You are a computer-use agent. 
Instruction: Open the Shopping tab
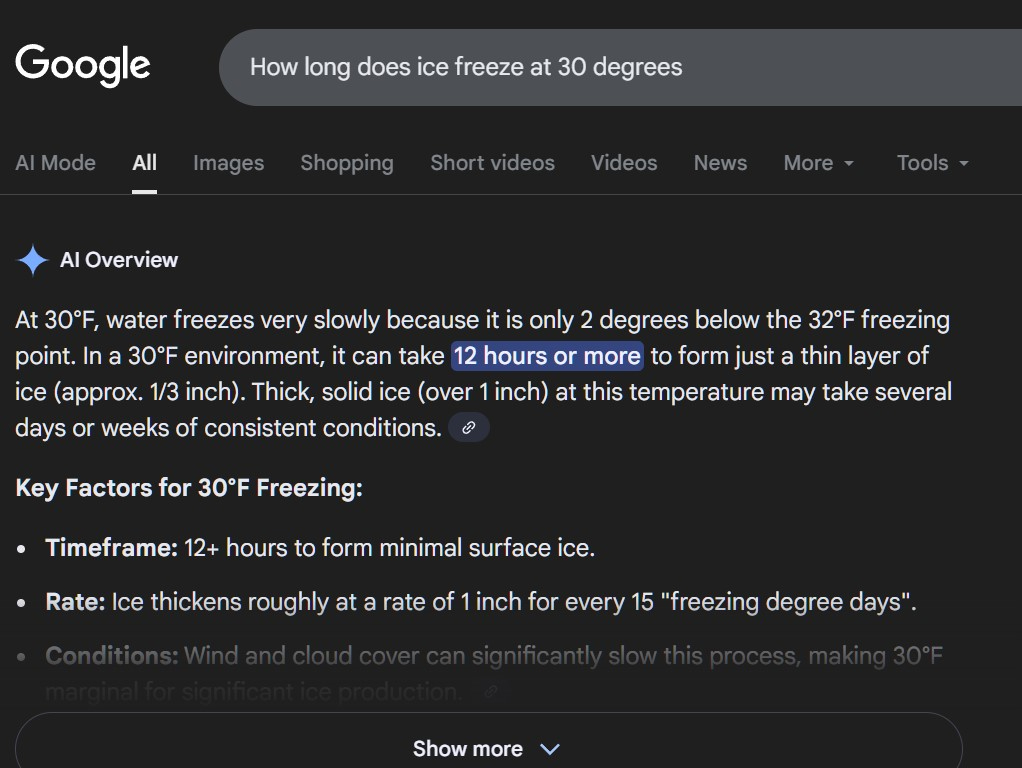click(x=347, y=163)
